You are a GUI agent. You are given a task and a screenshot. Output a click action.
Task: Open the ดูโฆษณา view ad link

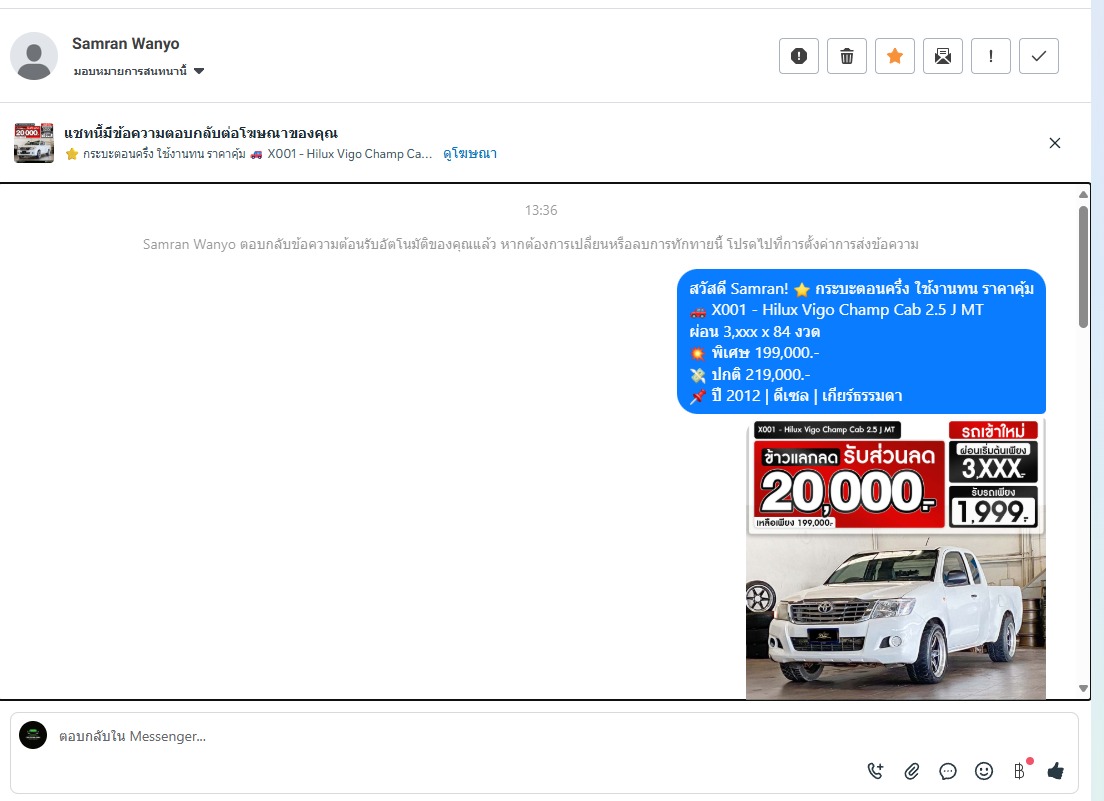click(470, 153)
